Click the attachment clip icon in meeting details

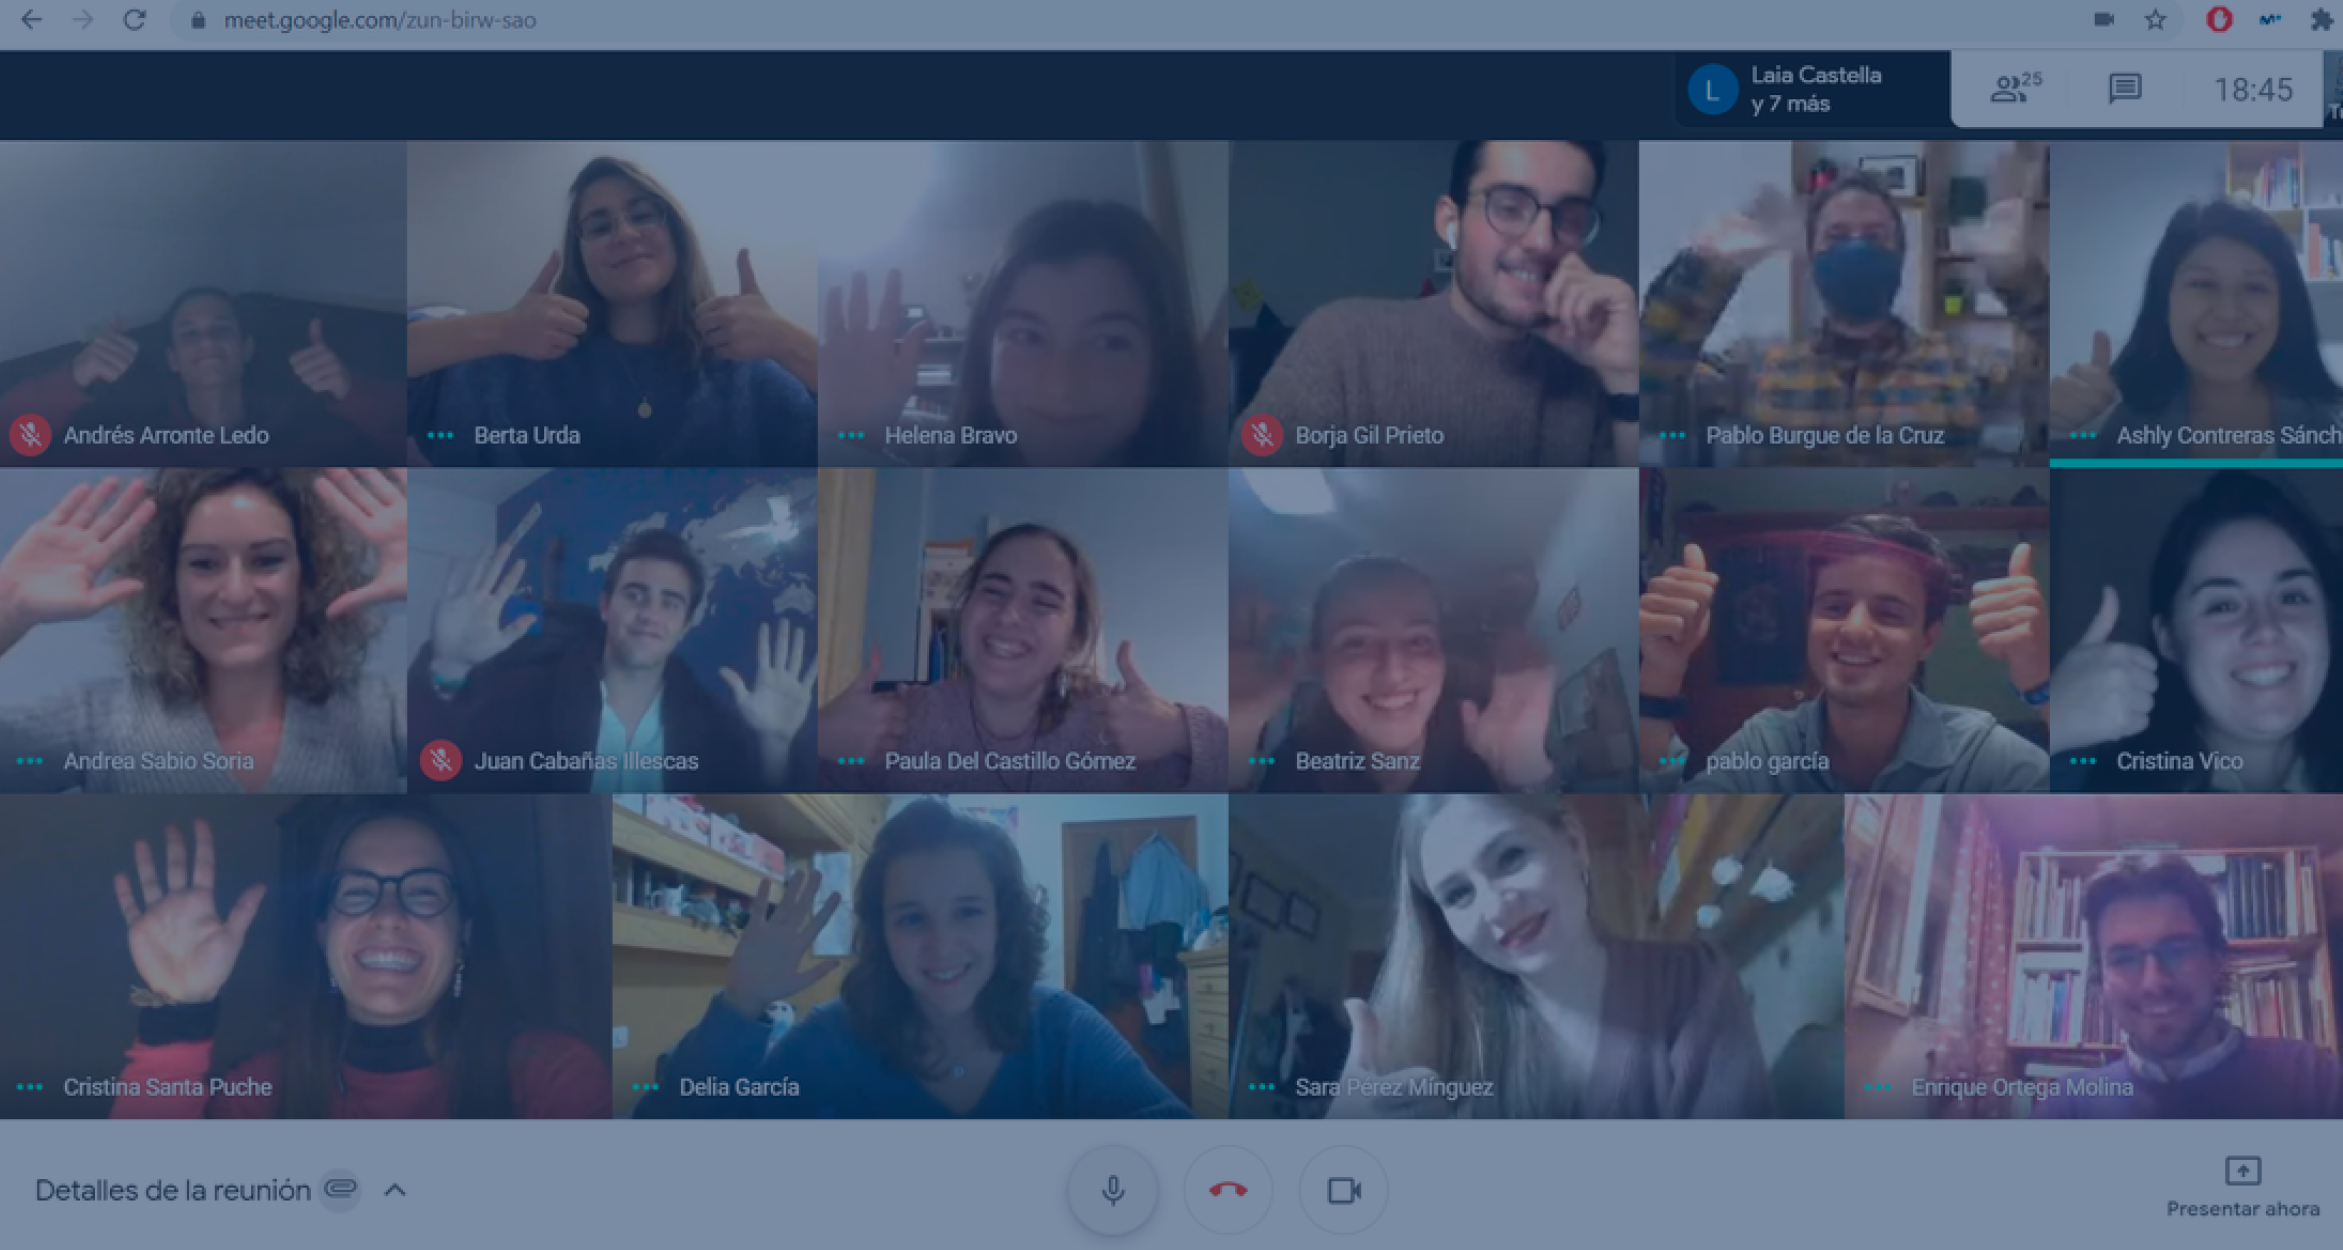tap(341, 1189)
